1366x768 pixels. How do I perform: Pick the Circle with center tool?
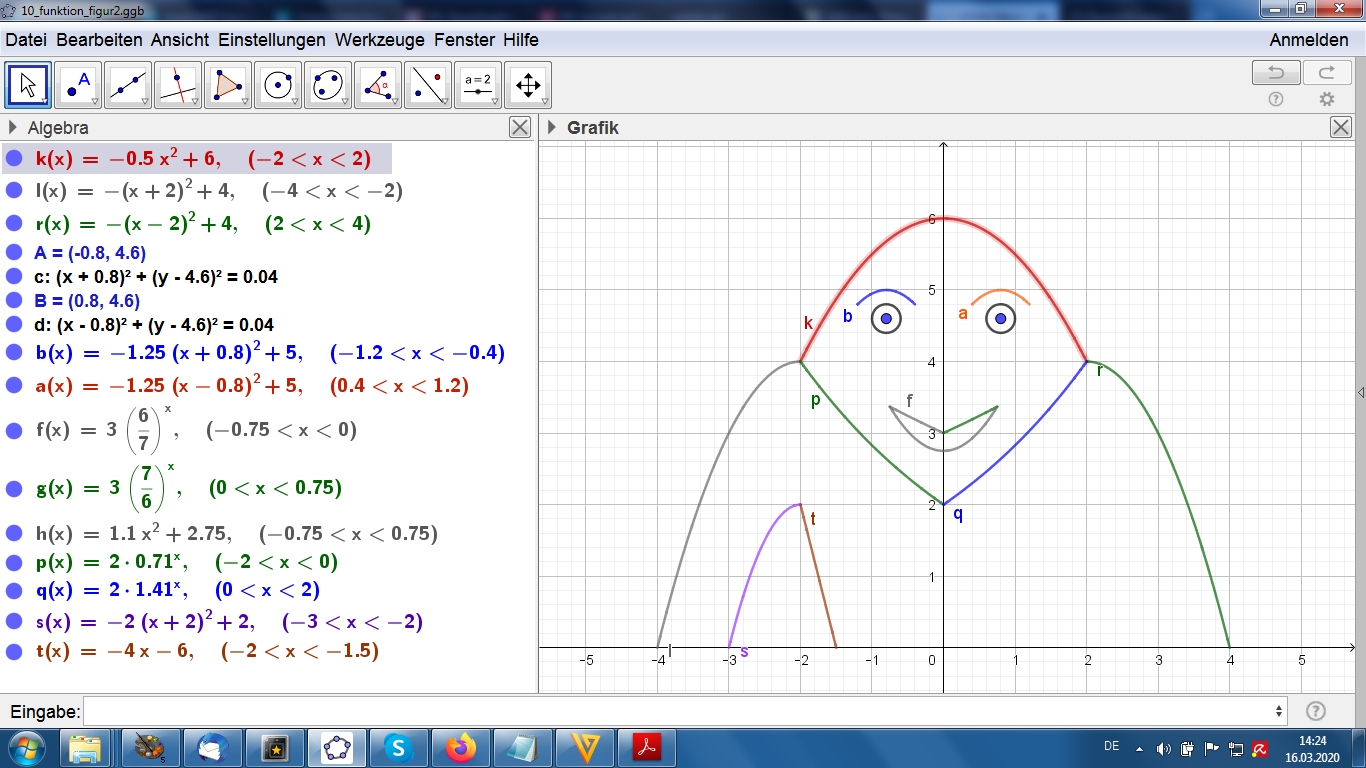(278, 85)
